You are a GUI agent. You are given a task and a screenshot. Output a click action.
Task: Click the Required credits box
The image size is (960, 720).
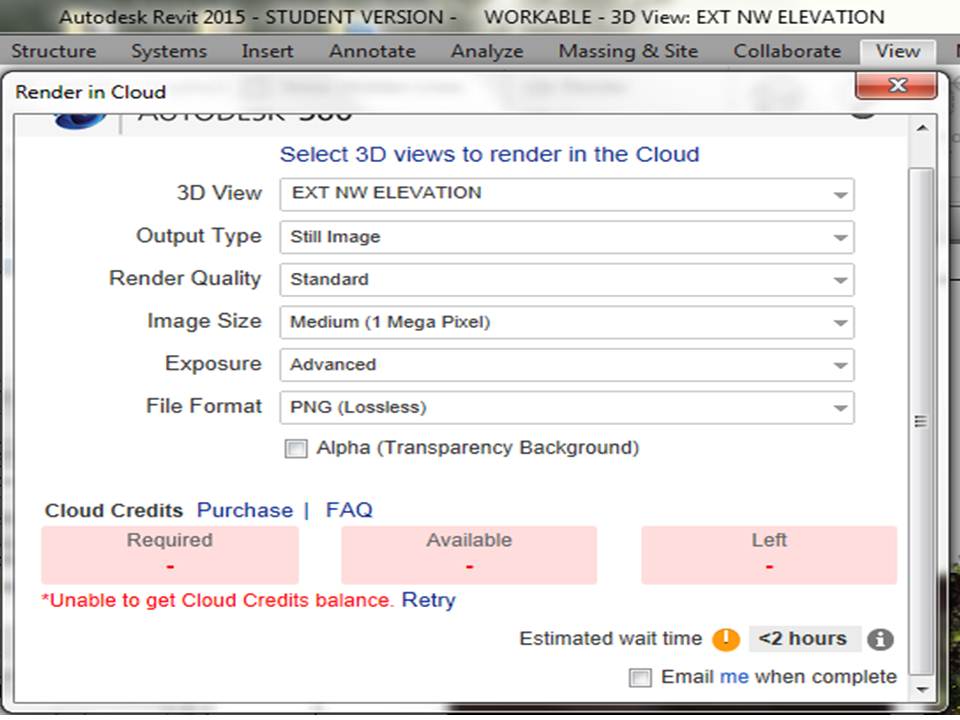pos(170,555)
